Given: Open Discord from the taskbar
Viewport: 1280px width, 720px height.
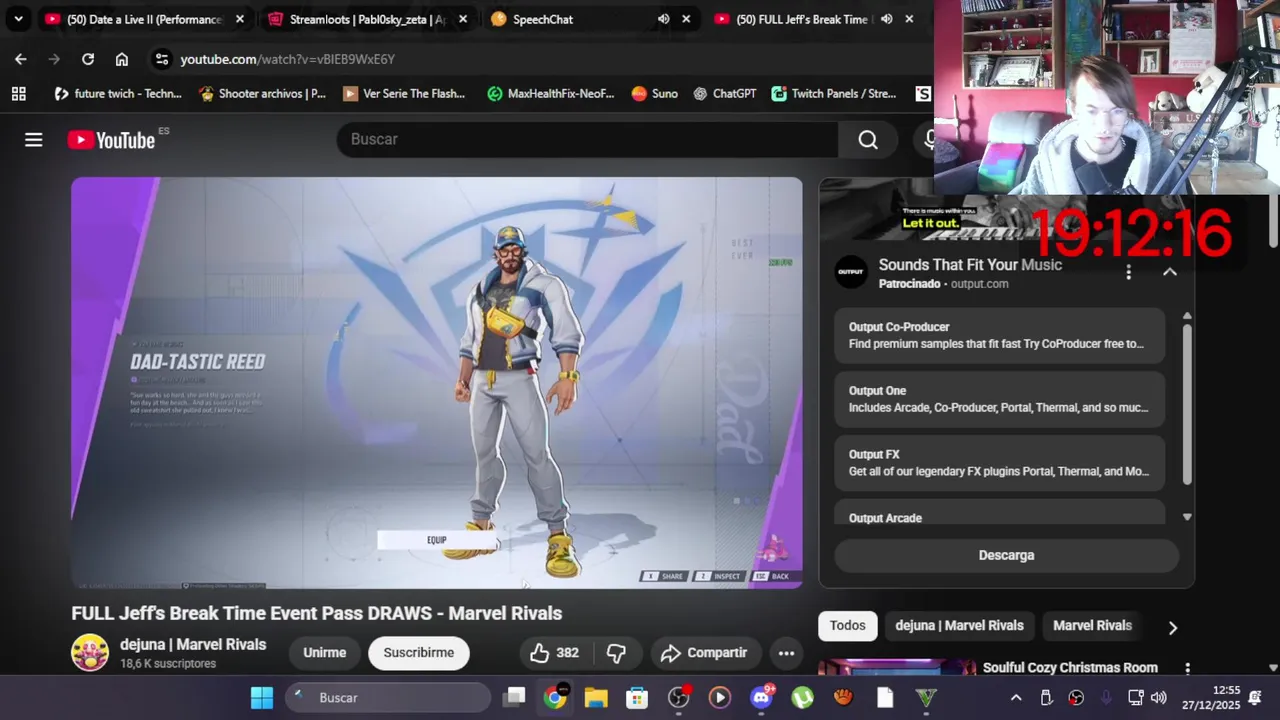Looking at the screenshot, I should point(762,698).
